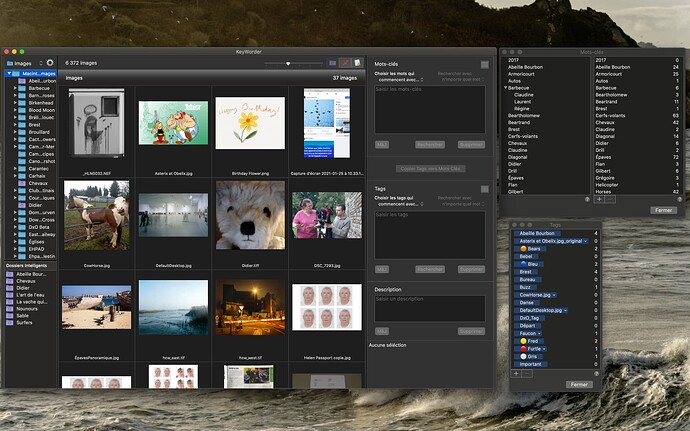Click the circular refresh icon beside Images popup
Screen dimensions: 690x431
click(50, 63)
